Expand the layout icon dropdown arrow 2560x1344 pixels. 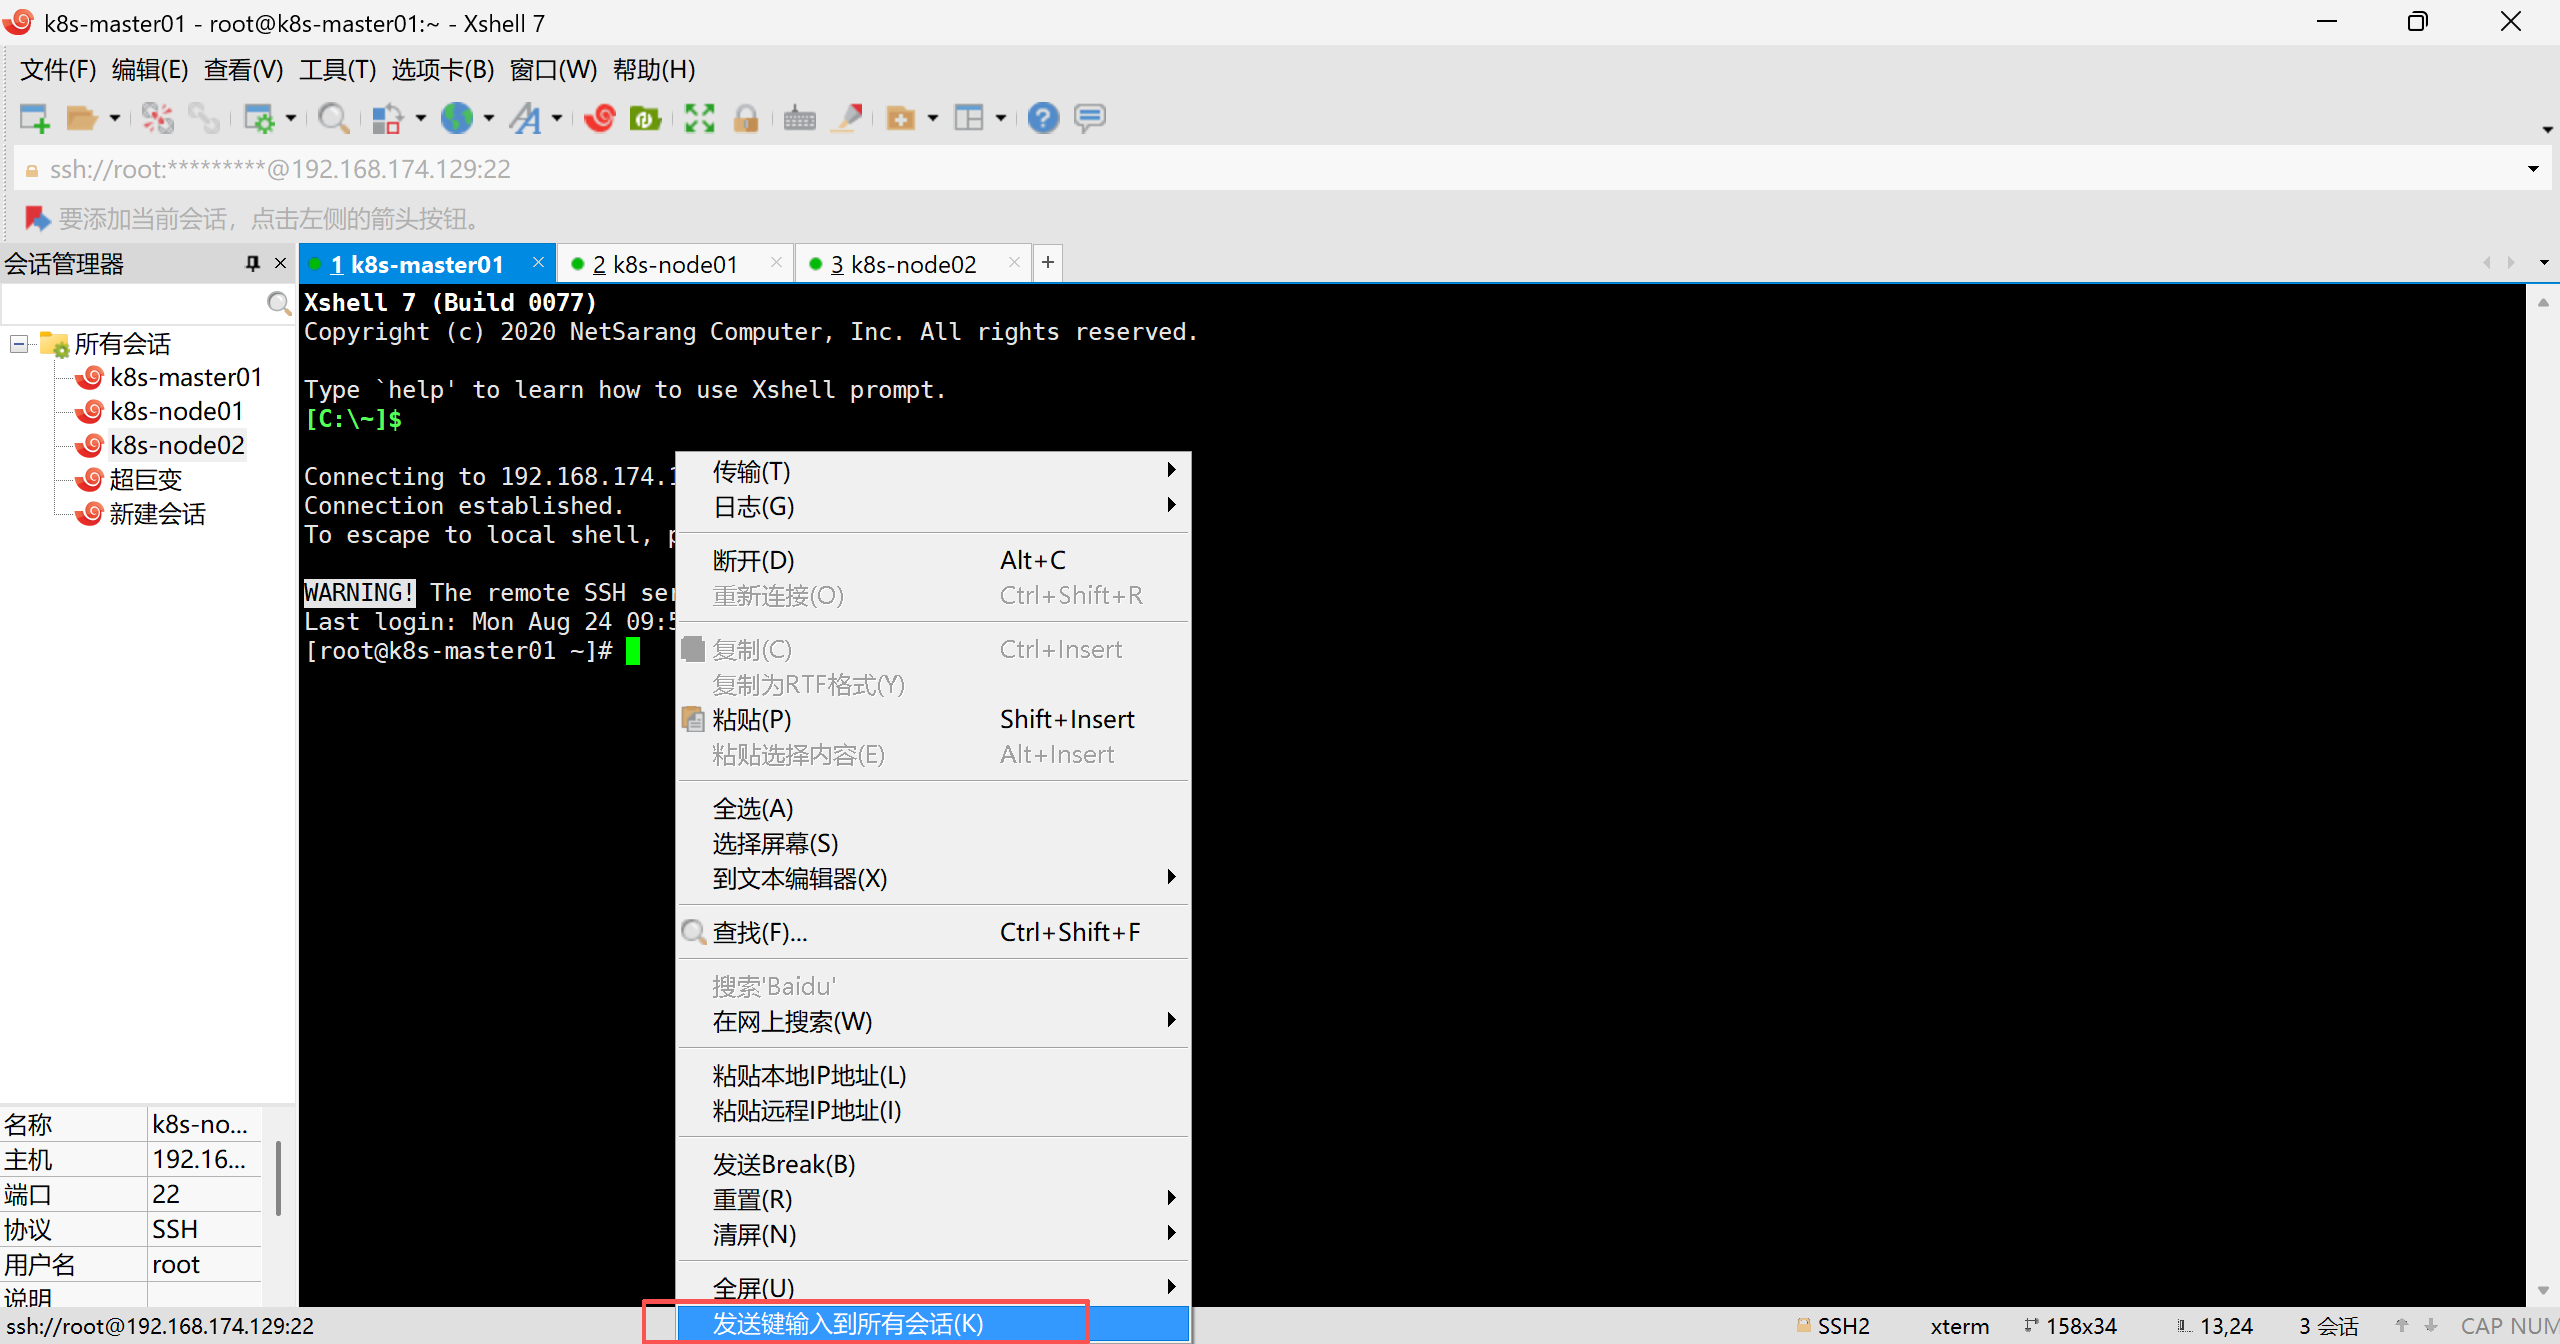(1001, 118)
